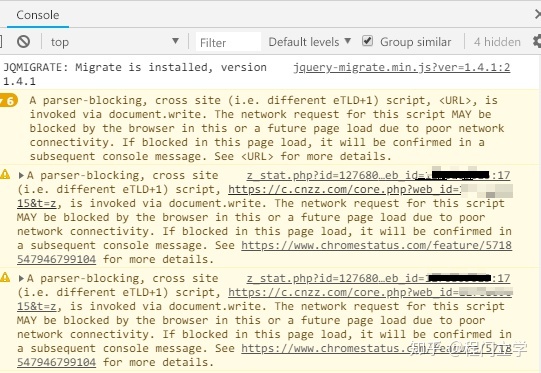The height and width of the screenshot is (373, 541).
Task: Switch to the Console tab
Action: 38,15
